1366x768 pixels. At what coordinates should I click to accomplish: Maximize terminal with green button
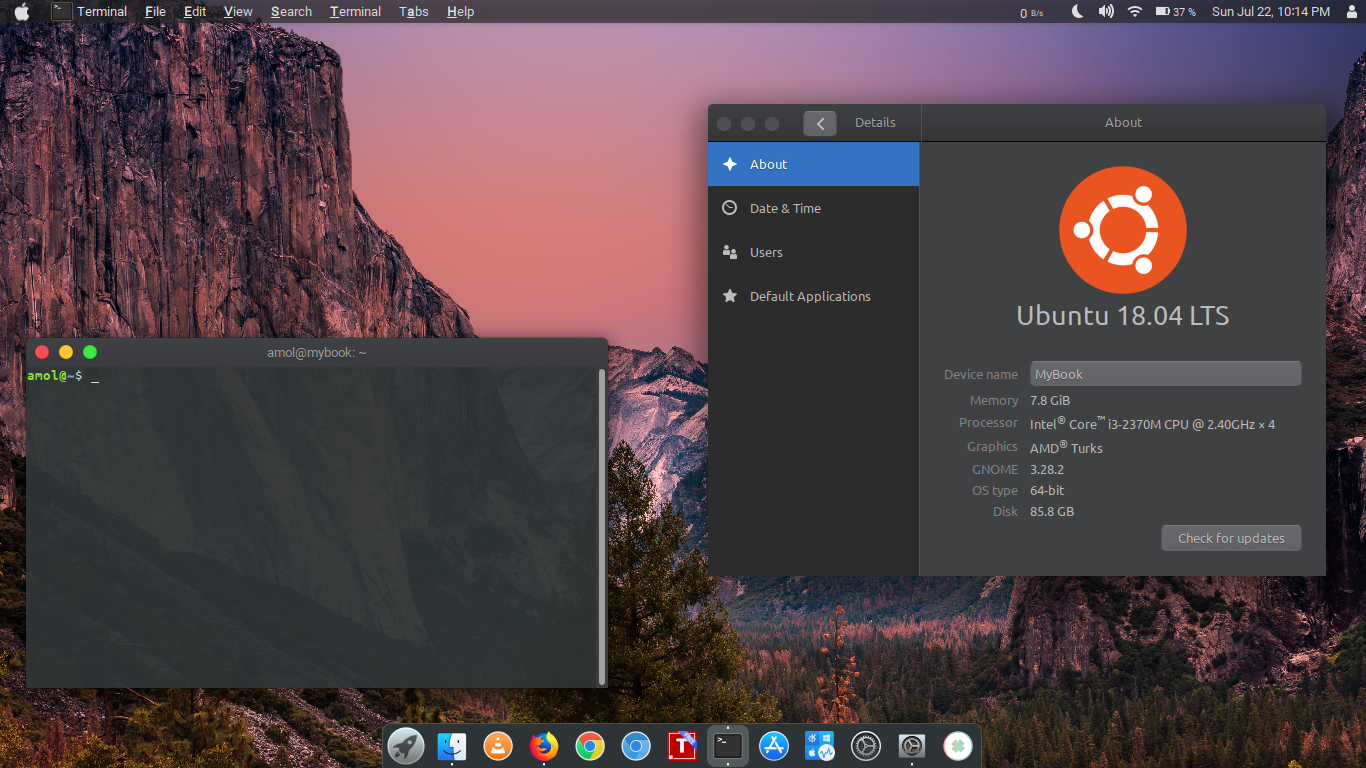[90, 352]
